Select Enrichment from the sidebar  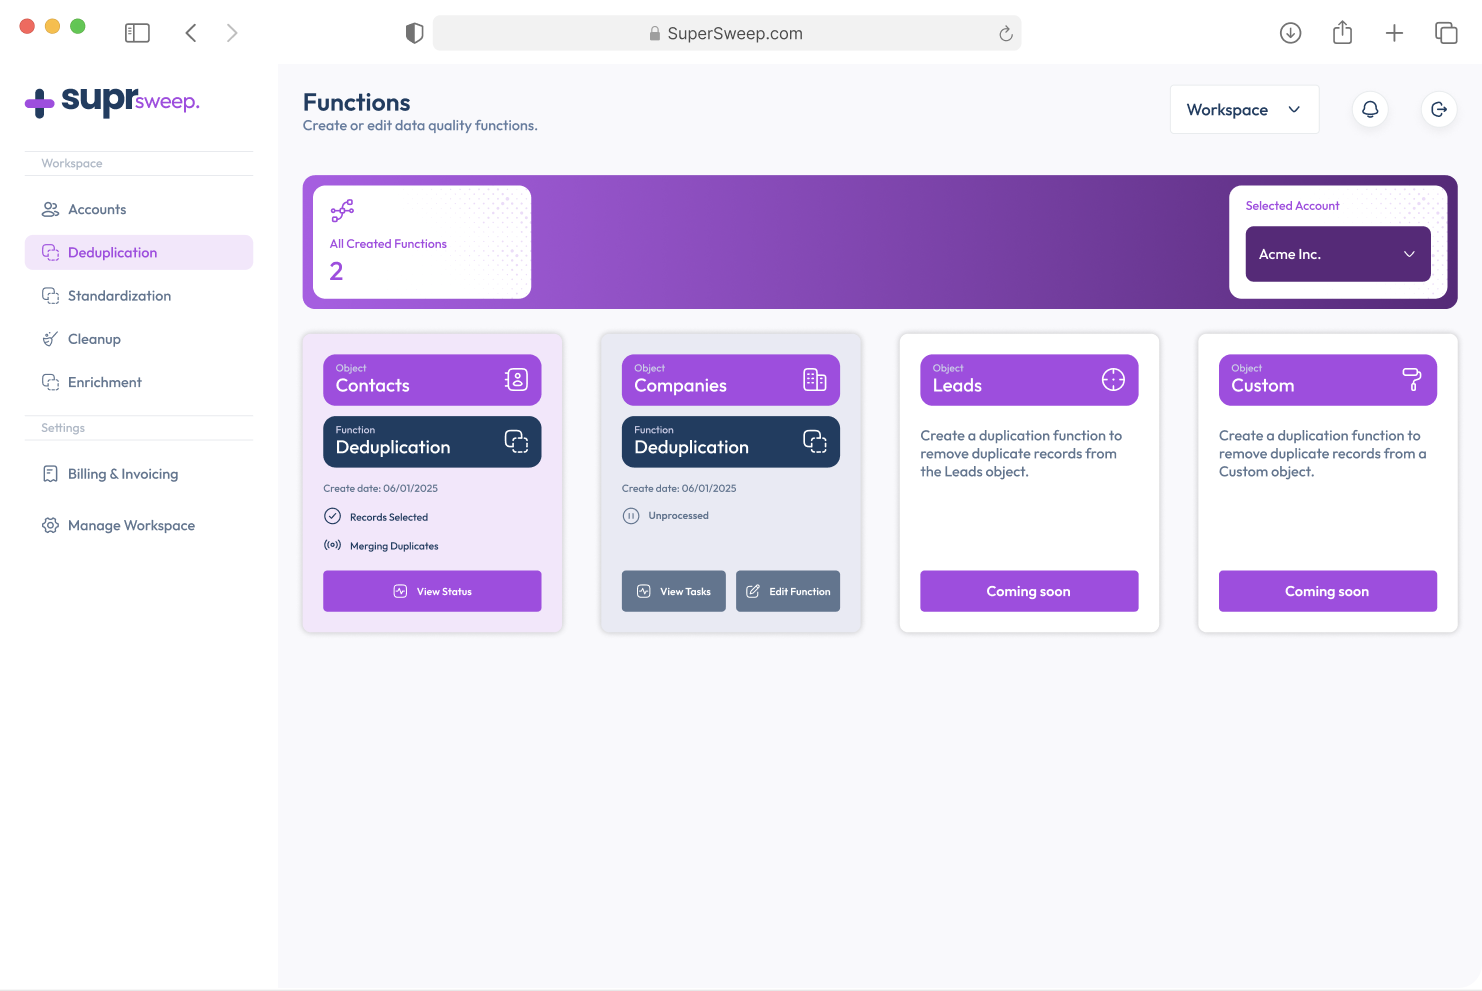click(x=104, y=382)
